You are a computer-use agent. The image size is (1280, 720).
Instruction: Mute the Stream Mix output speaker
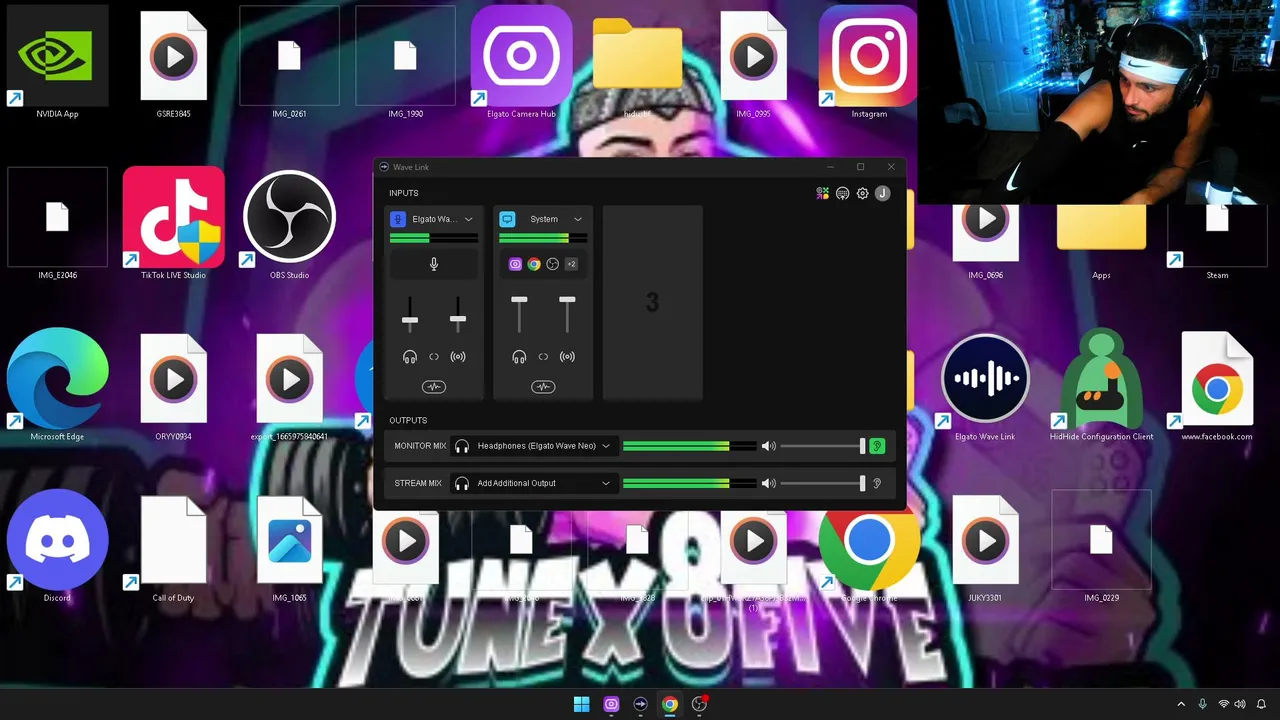(x=768, y=483)
